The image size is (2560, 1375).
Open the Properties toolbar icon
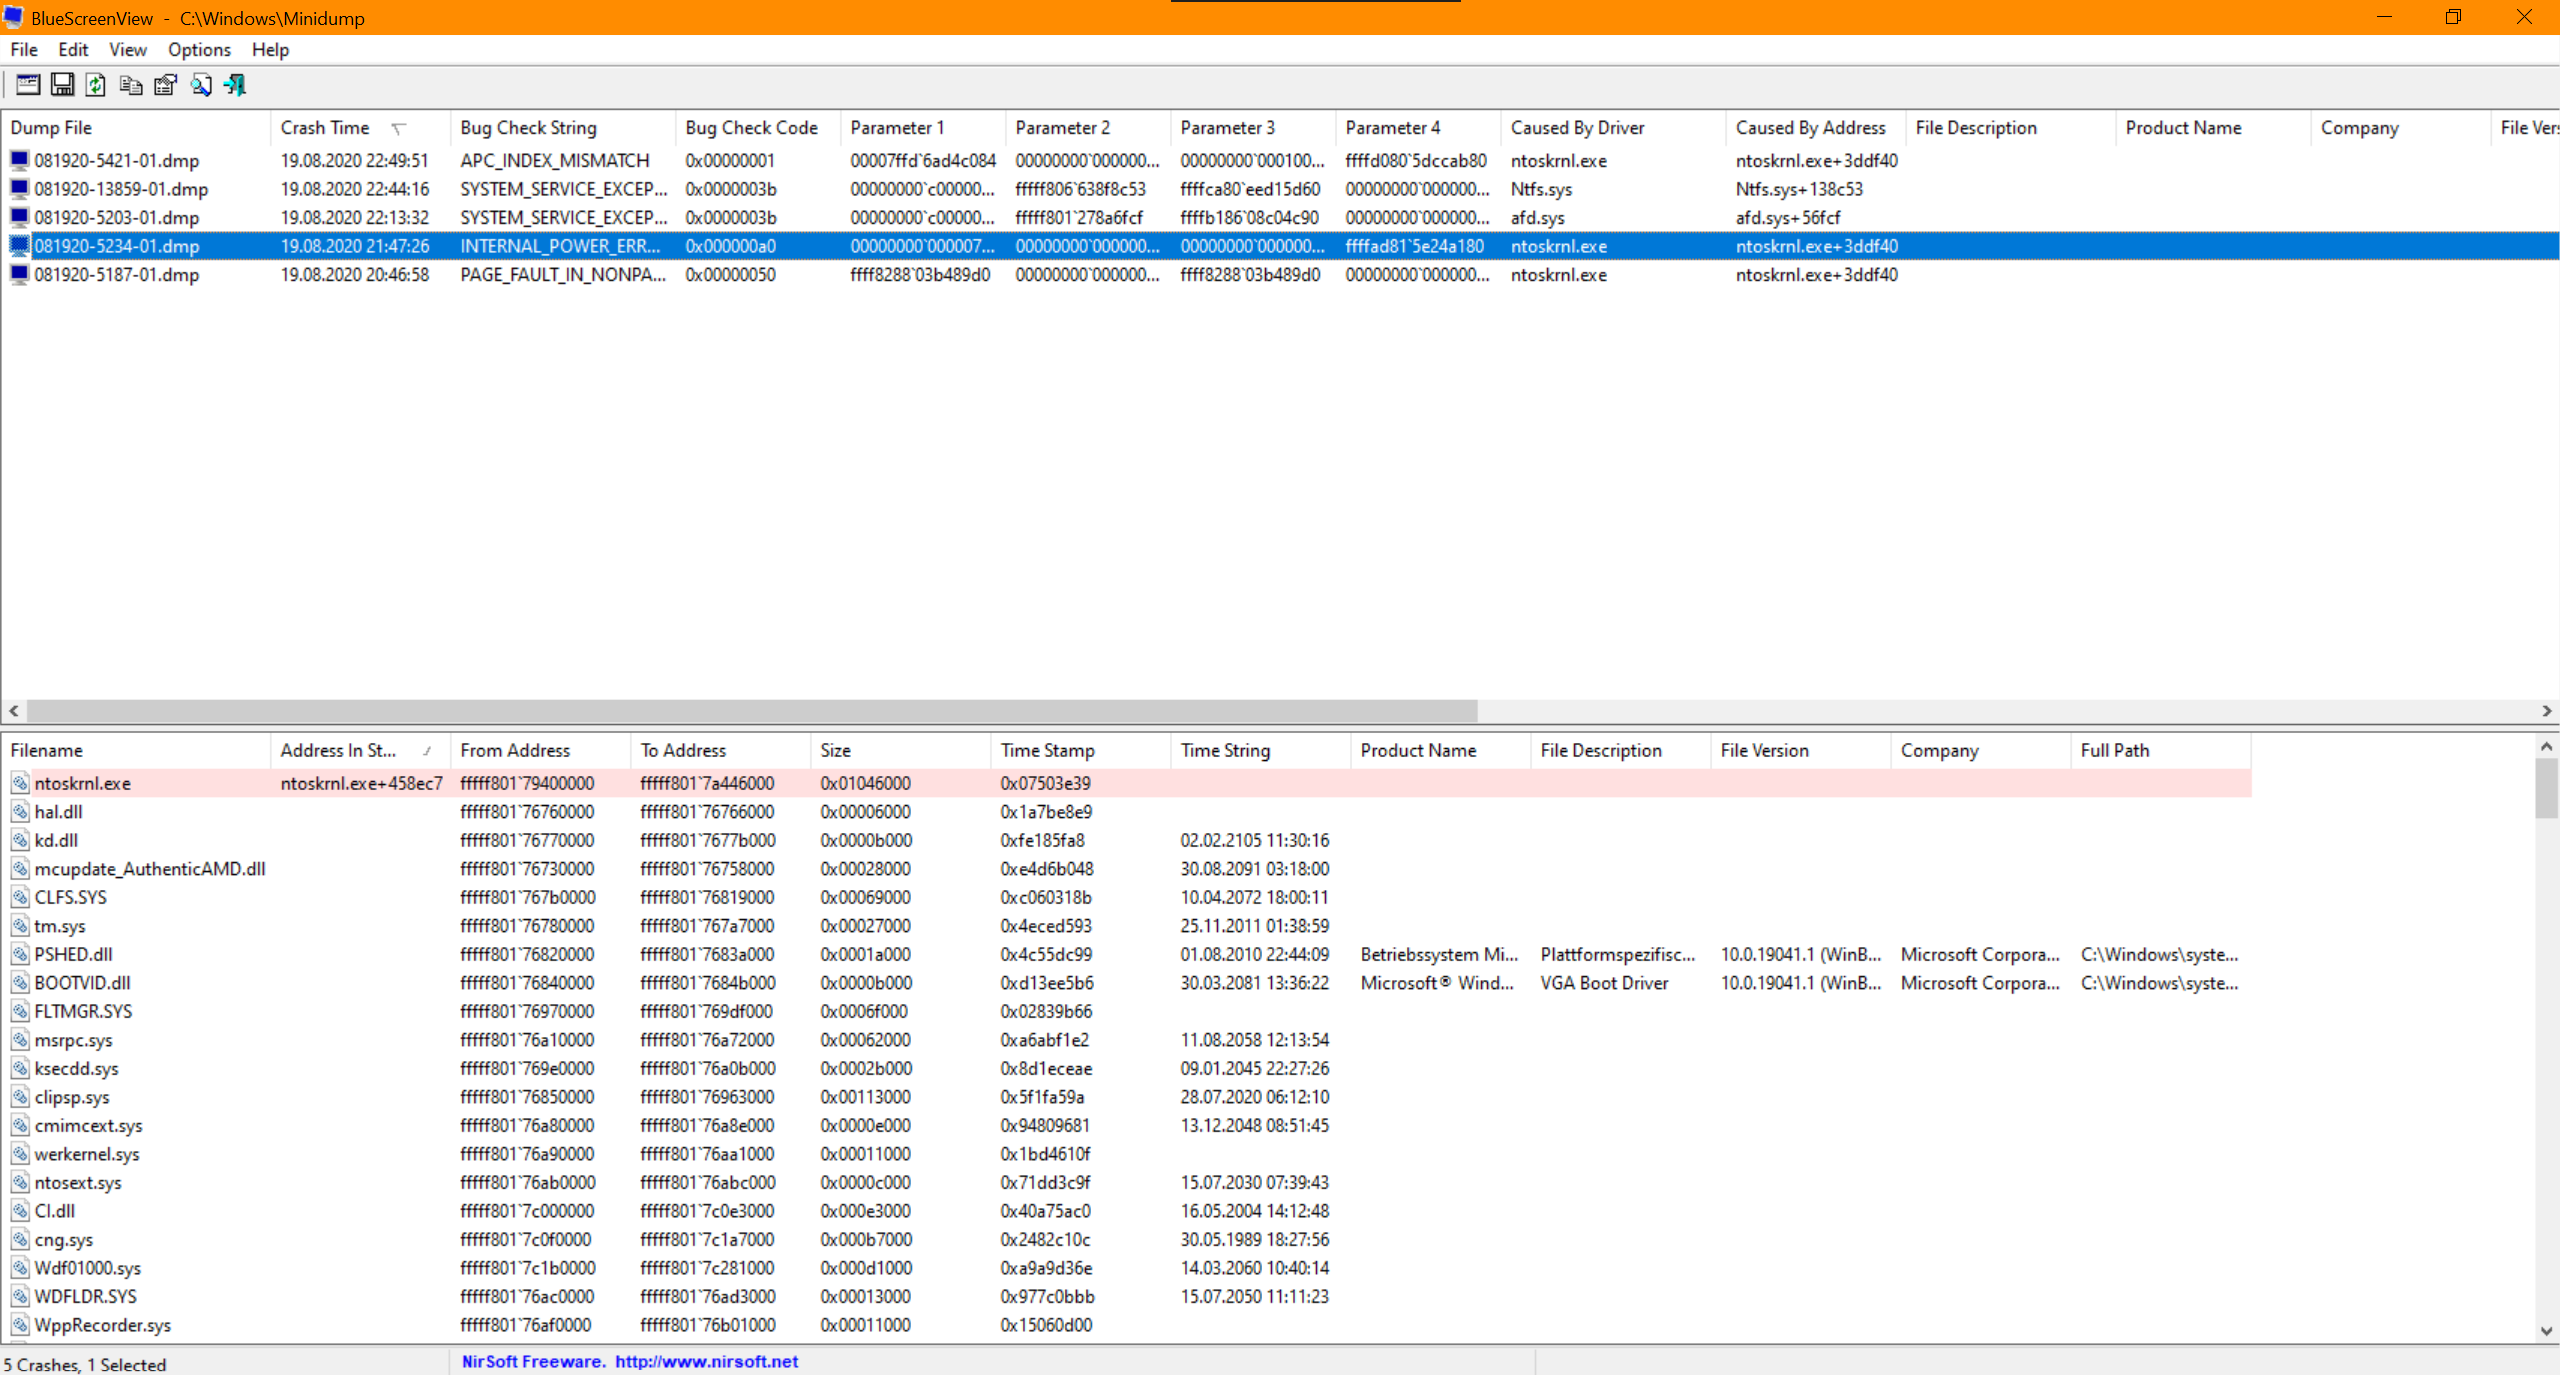[x=165, y=85]
